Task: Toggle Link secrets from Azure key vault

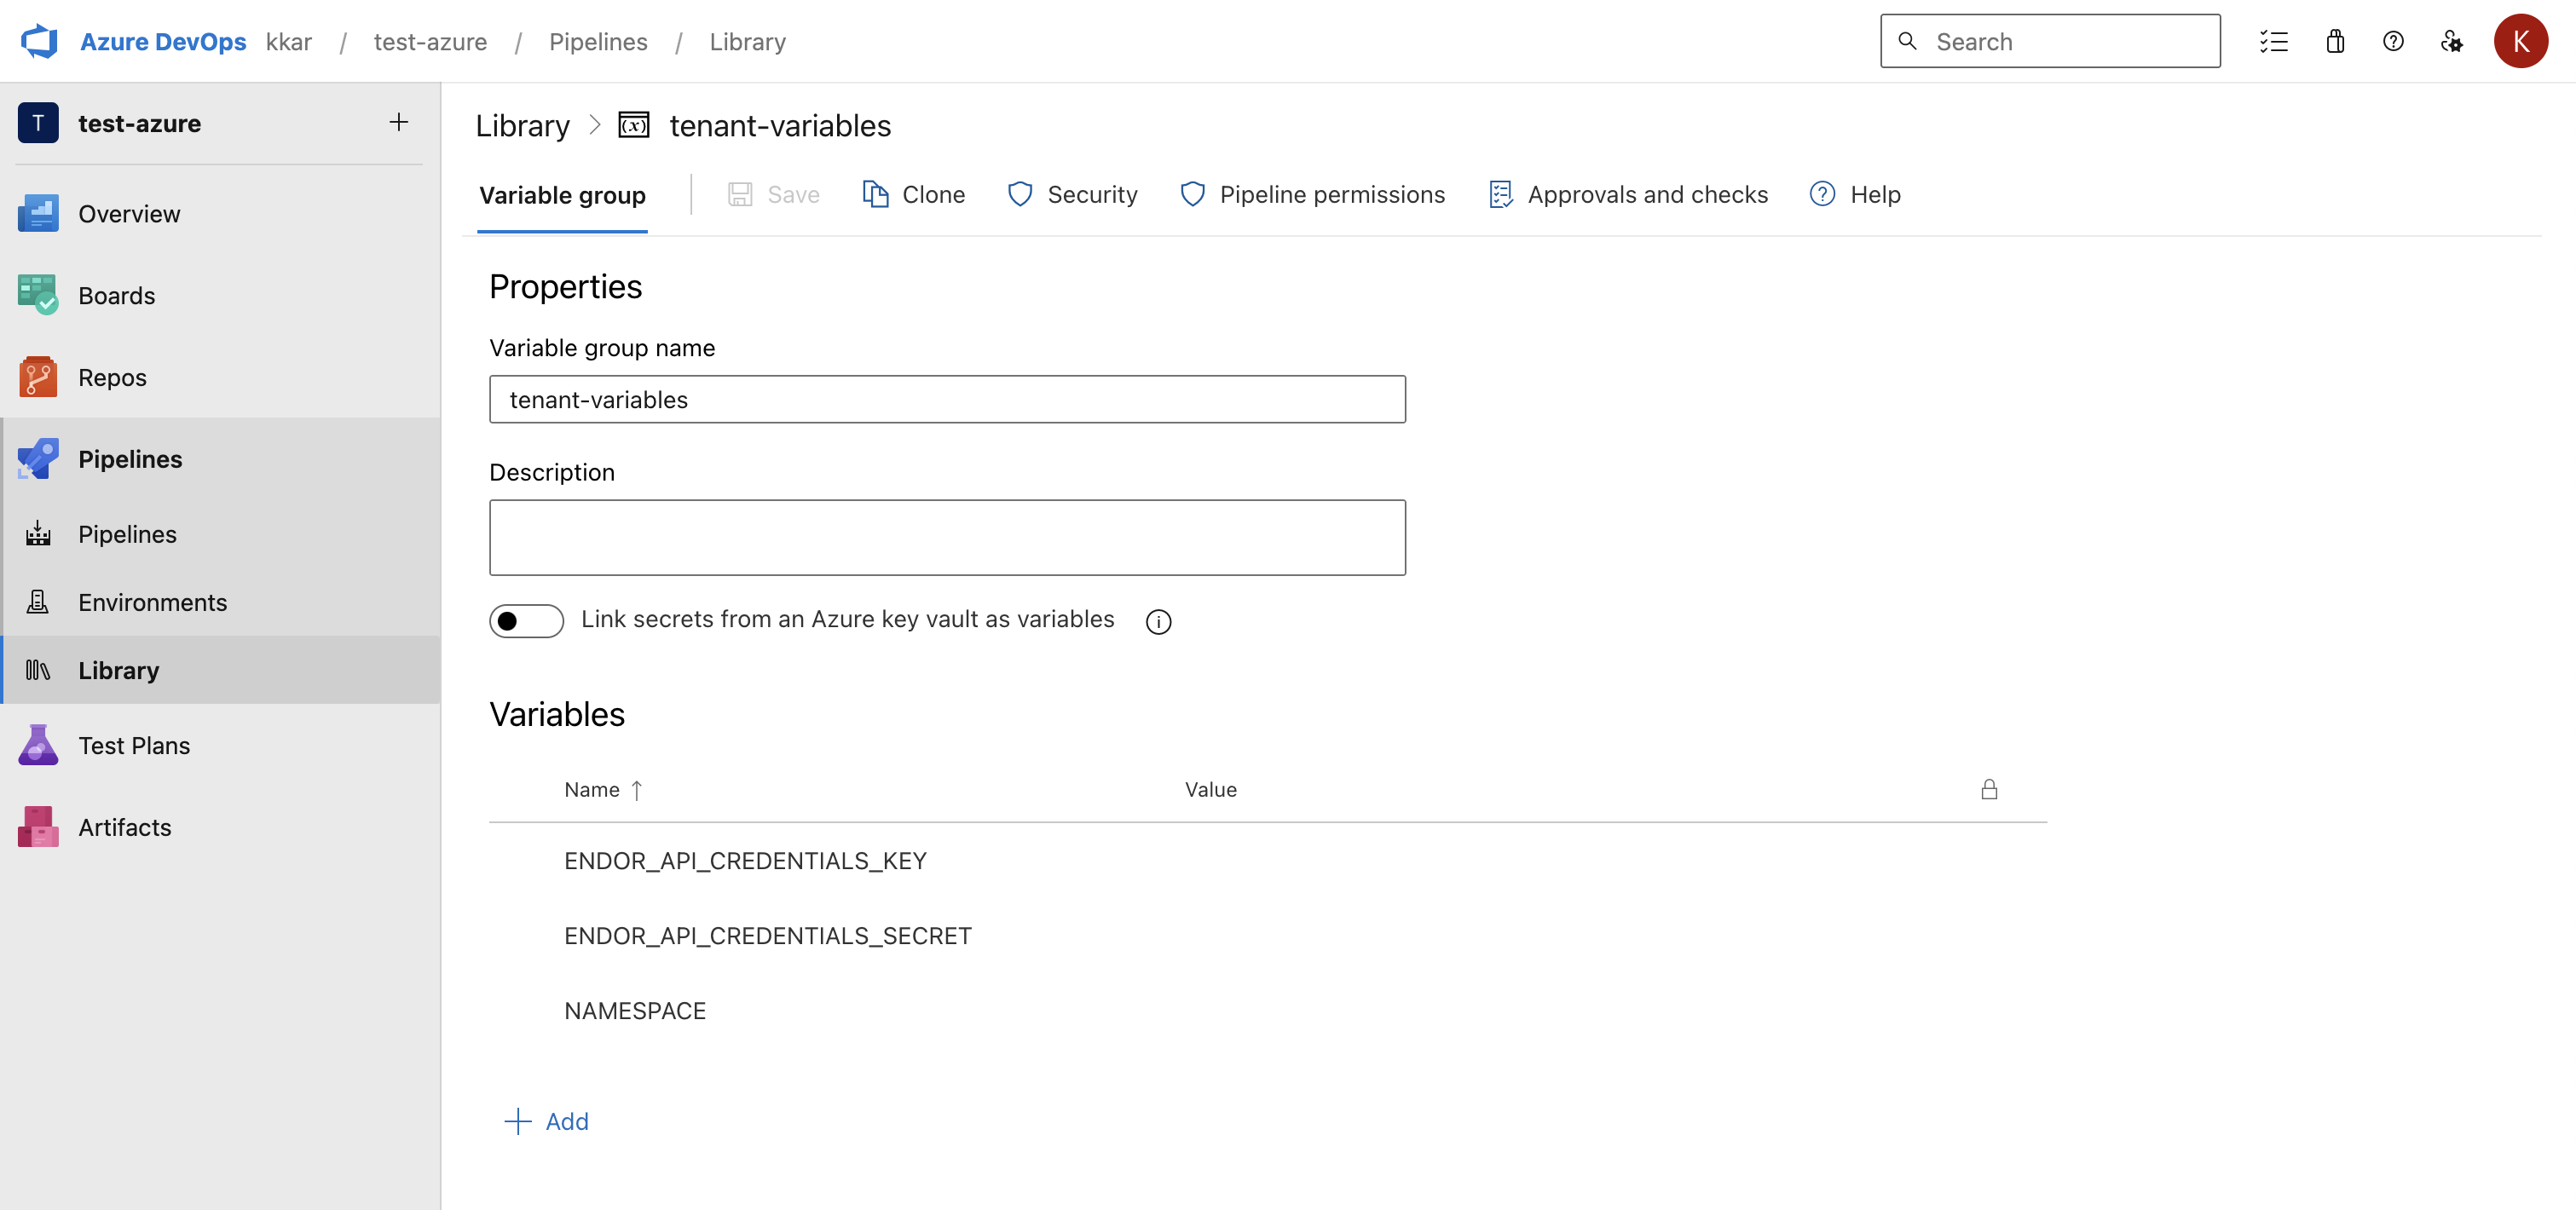Action: (x=526, y=617)
